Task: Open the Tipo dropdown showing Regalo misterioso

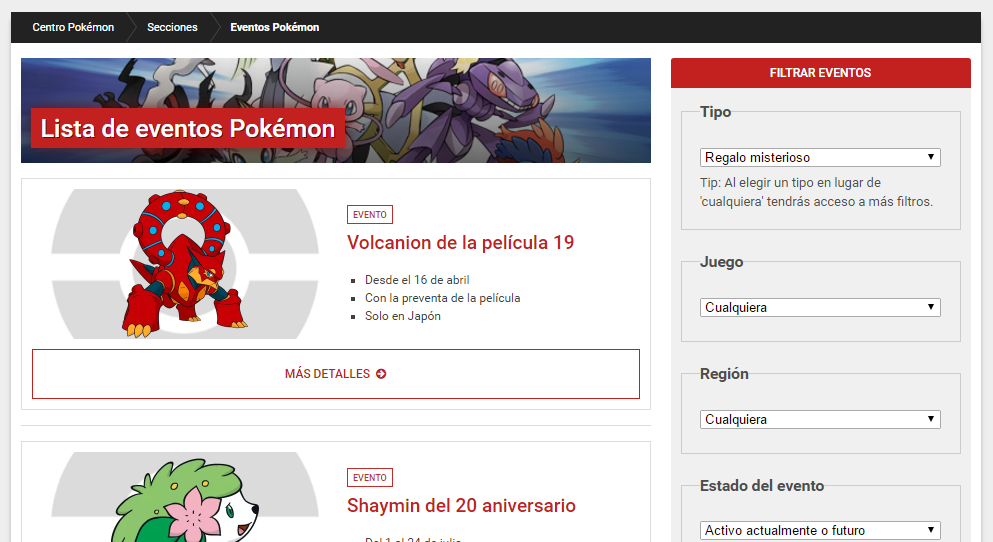Action: coord(820,157)
